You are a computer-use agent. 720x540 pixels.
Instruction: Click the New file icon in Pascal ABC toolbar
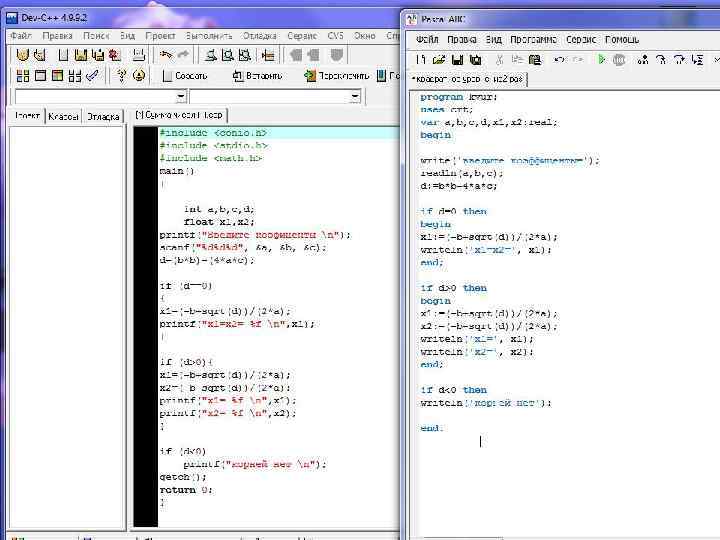click(x=421, y=59)
